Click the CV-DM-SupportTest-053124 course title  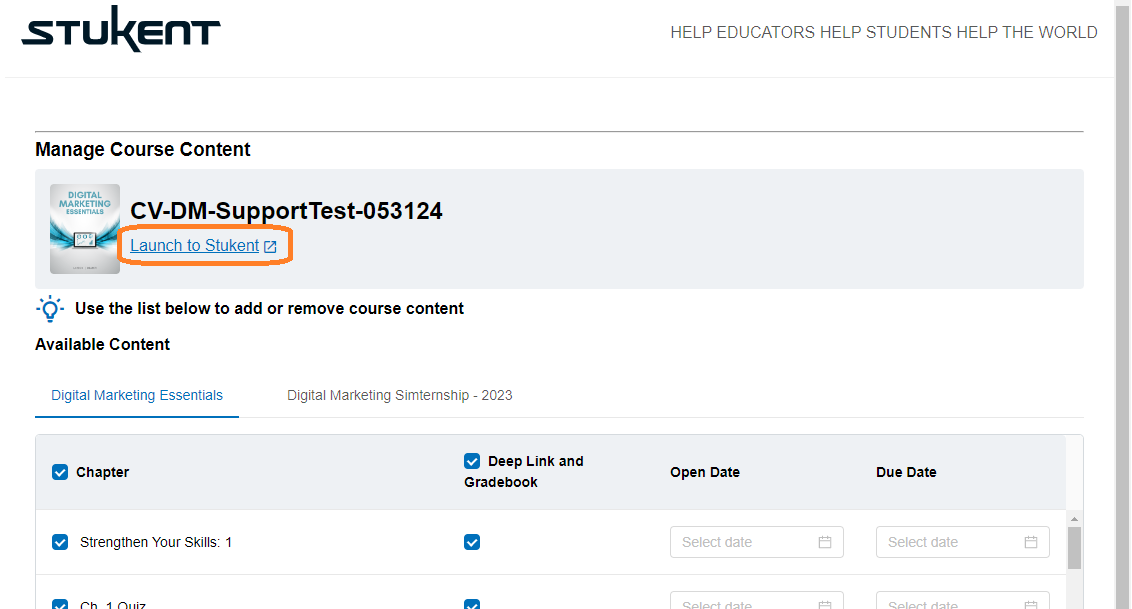(286, 211)
